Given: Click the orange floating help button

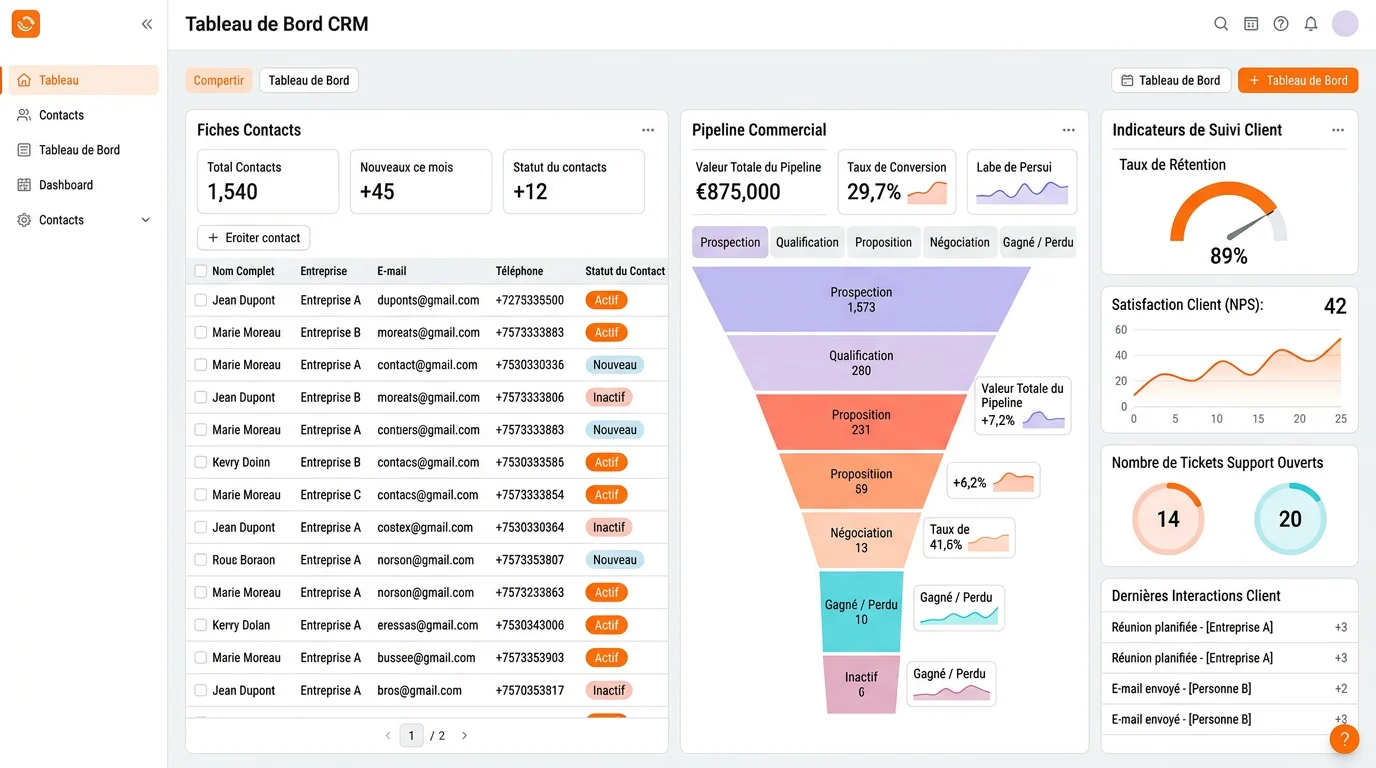Looking at the screenshot, I should point(1344,739).
